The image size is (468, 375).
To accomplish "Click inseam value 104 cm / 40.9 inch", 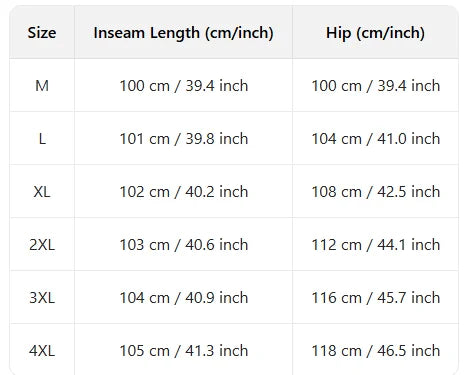I will pyautogui.click(x=184, y=298).
